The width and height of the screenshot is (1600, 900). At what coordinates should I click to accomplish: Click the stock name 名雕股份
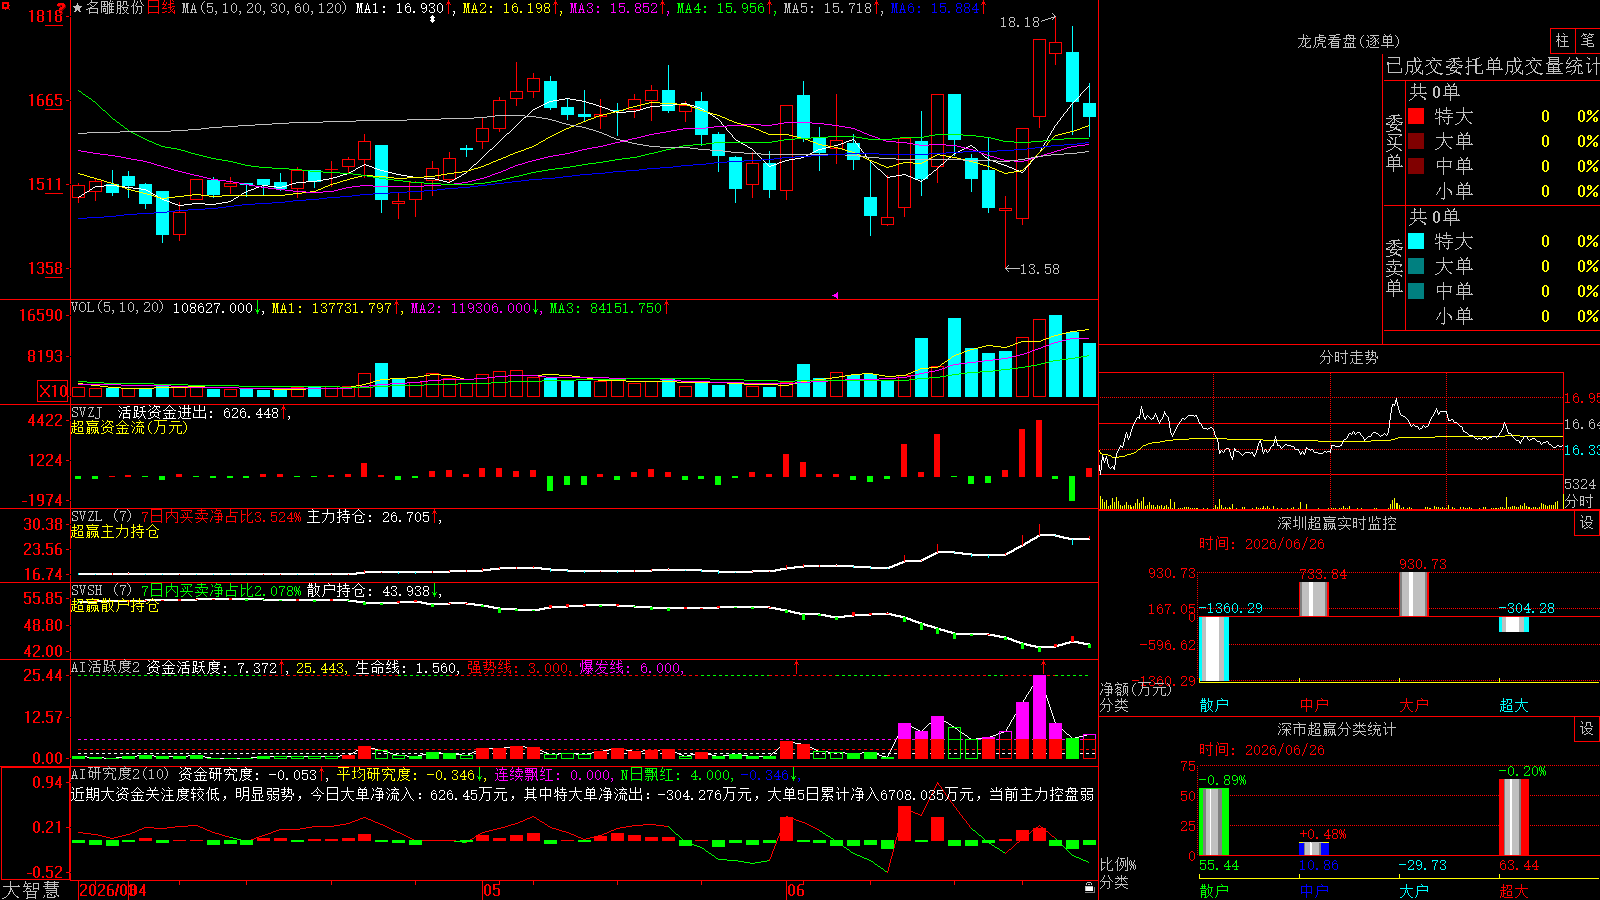point(115,8)
